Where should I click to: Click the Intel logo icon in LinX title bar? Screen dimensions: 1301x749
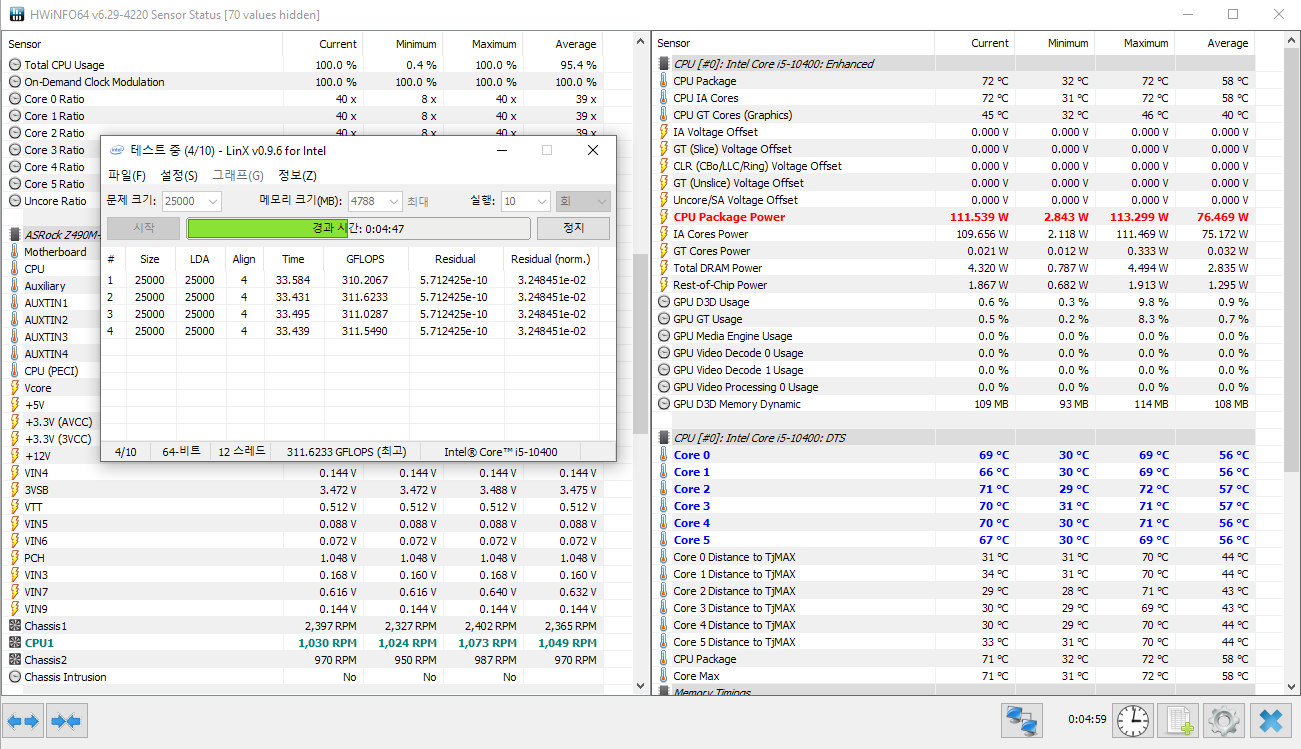pos(118,150)
